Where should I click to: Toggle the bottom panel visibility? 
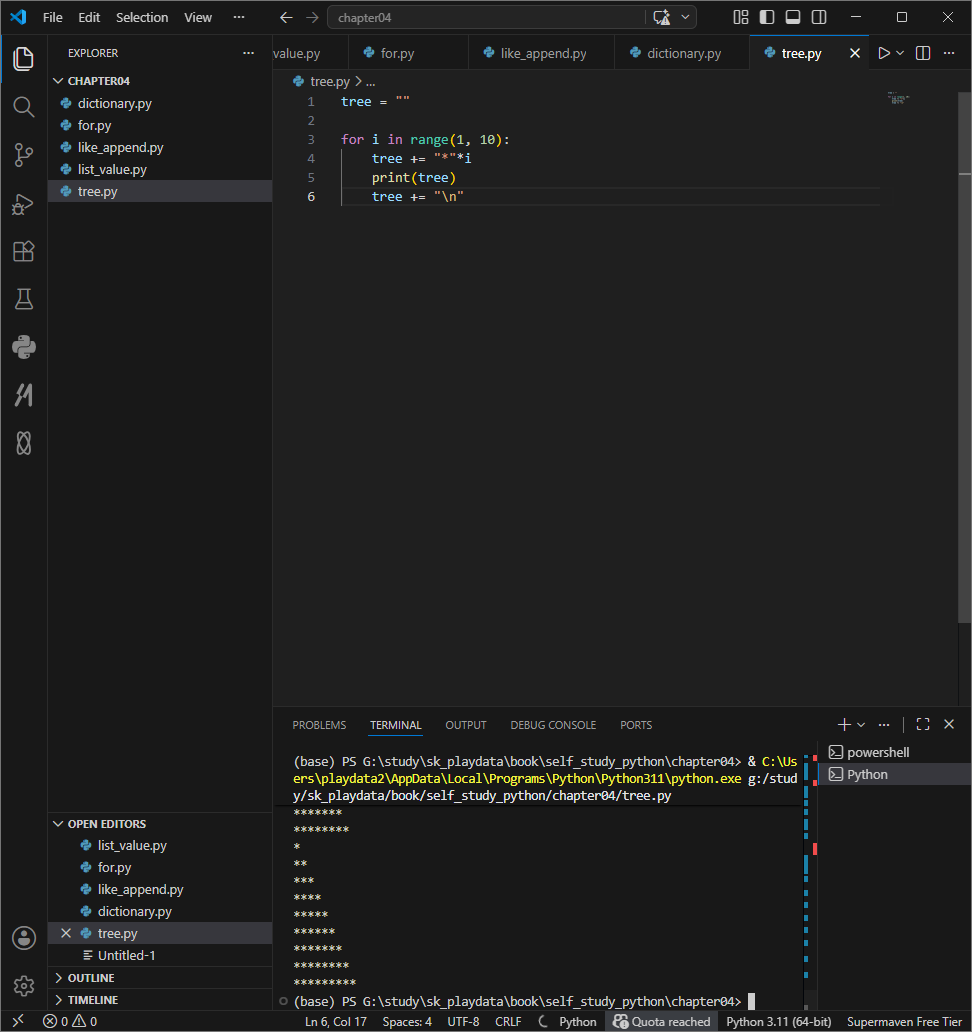[793, 17]
